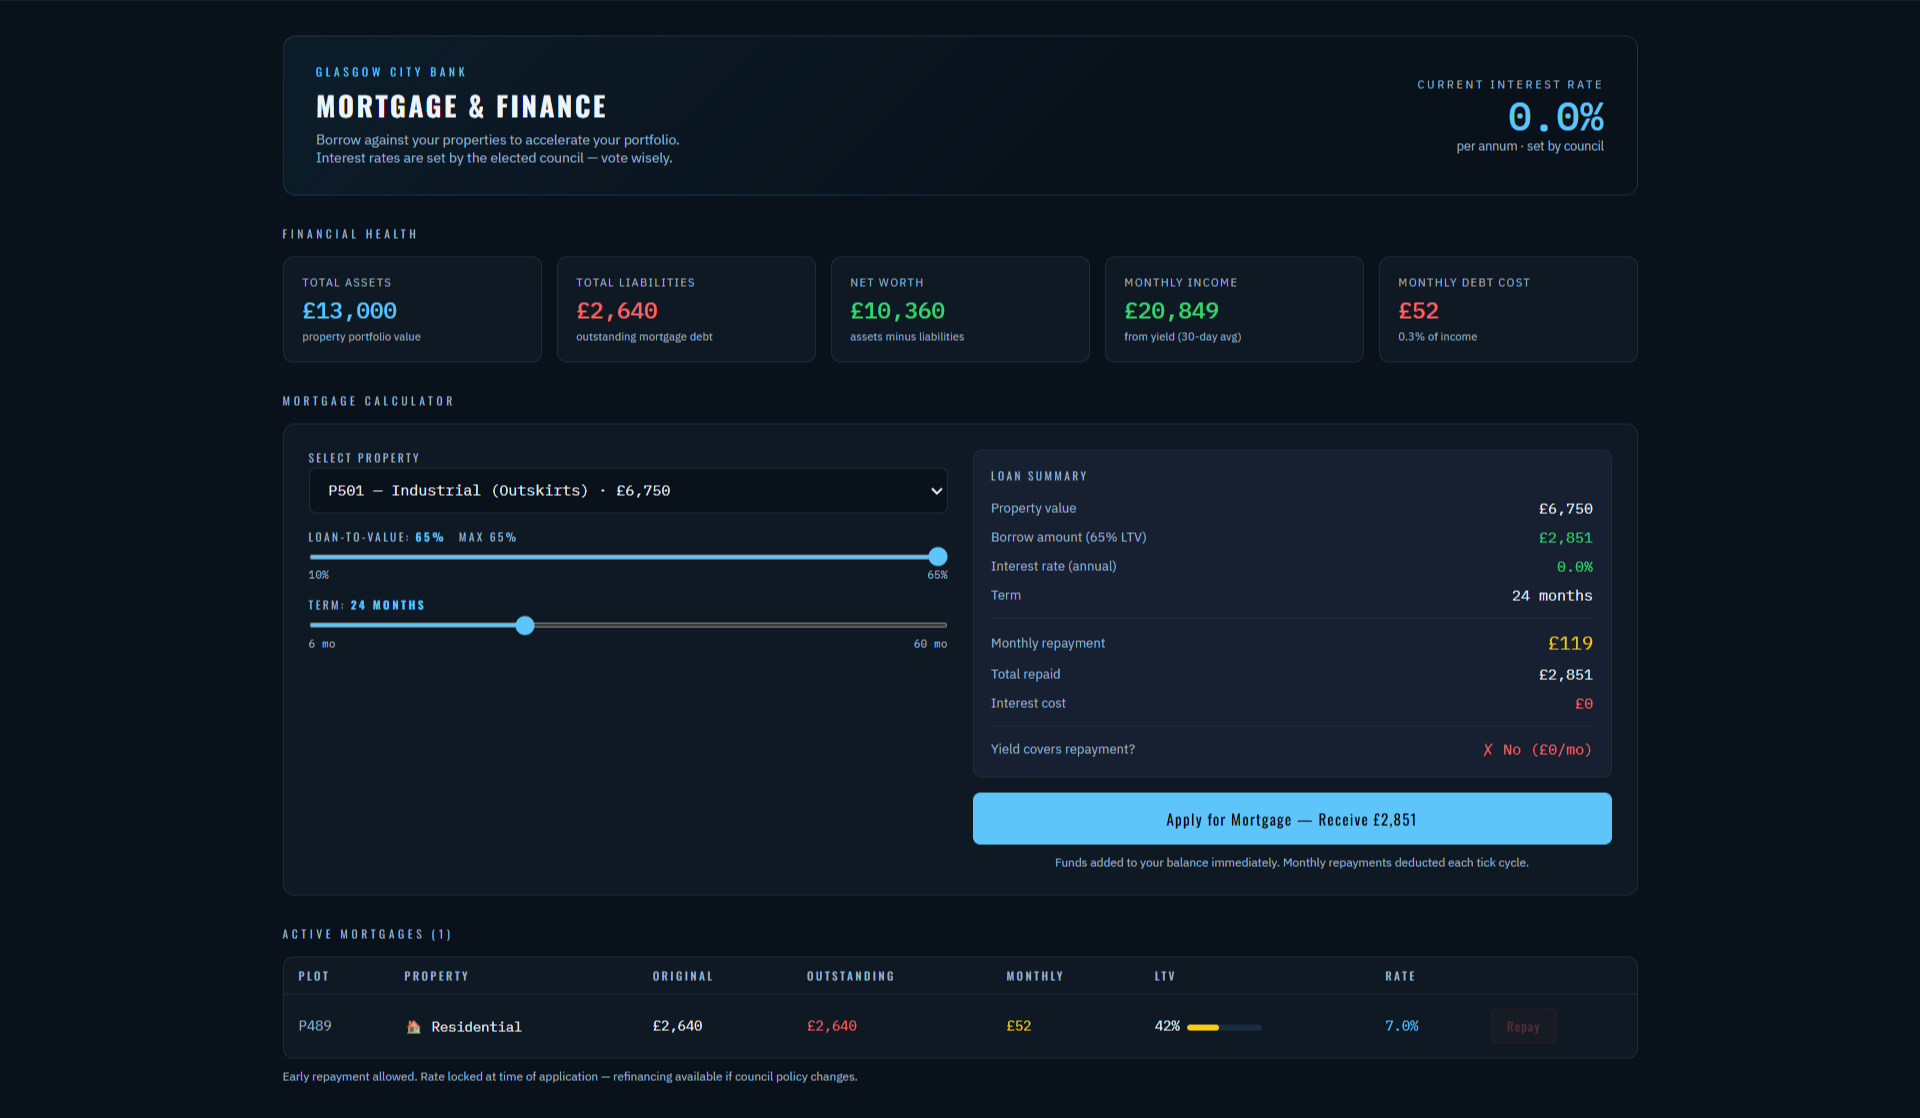This screenshot has width=1920, height=1118.
Task: Select the Total Liabilities £2,640 card
Action: pyautogui.click(x=686, y=309)
